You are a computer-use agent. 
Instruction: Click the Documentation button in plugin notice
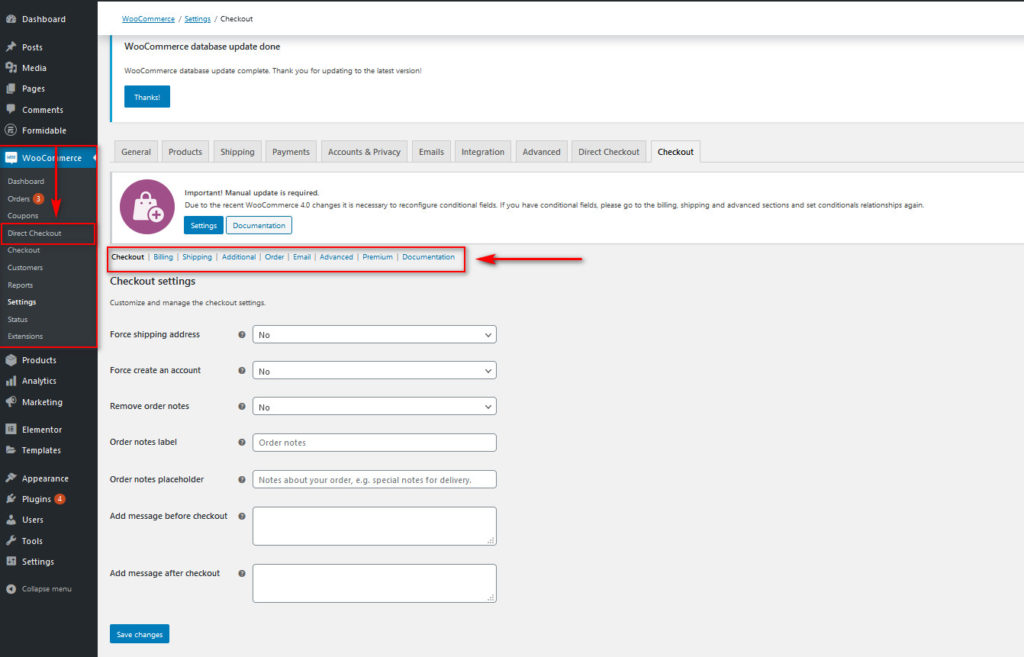[259, 225]
